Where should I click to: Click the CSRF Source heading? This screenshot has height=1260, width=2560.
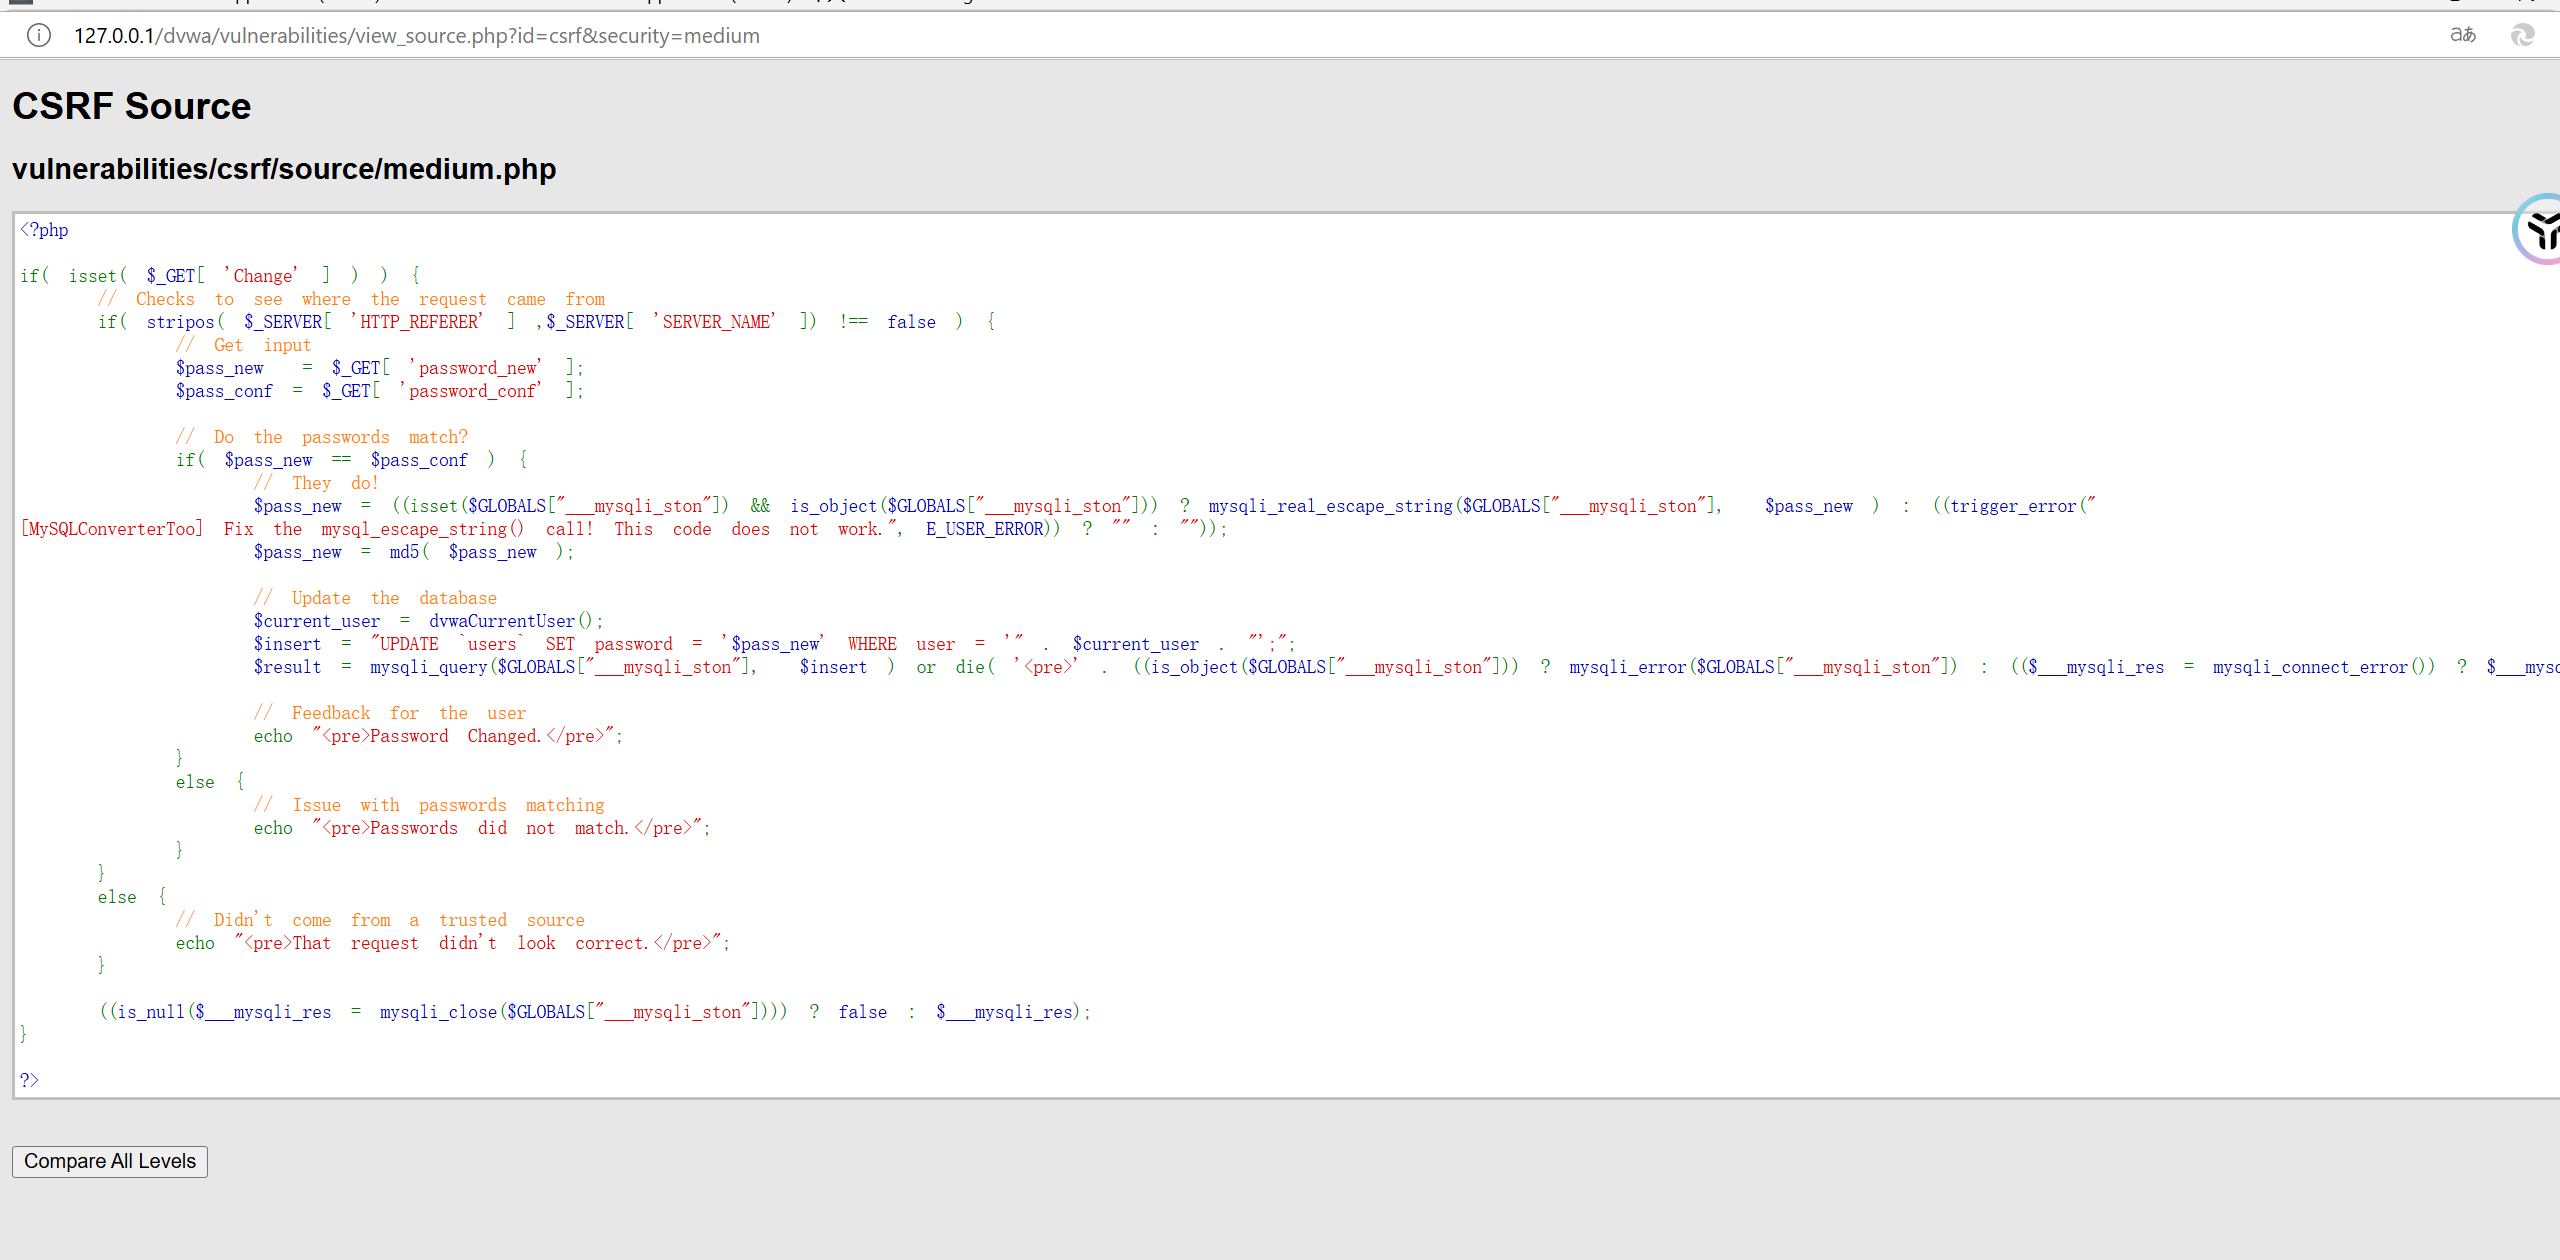(131, 106)
